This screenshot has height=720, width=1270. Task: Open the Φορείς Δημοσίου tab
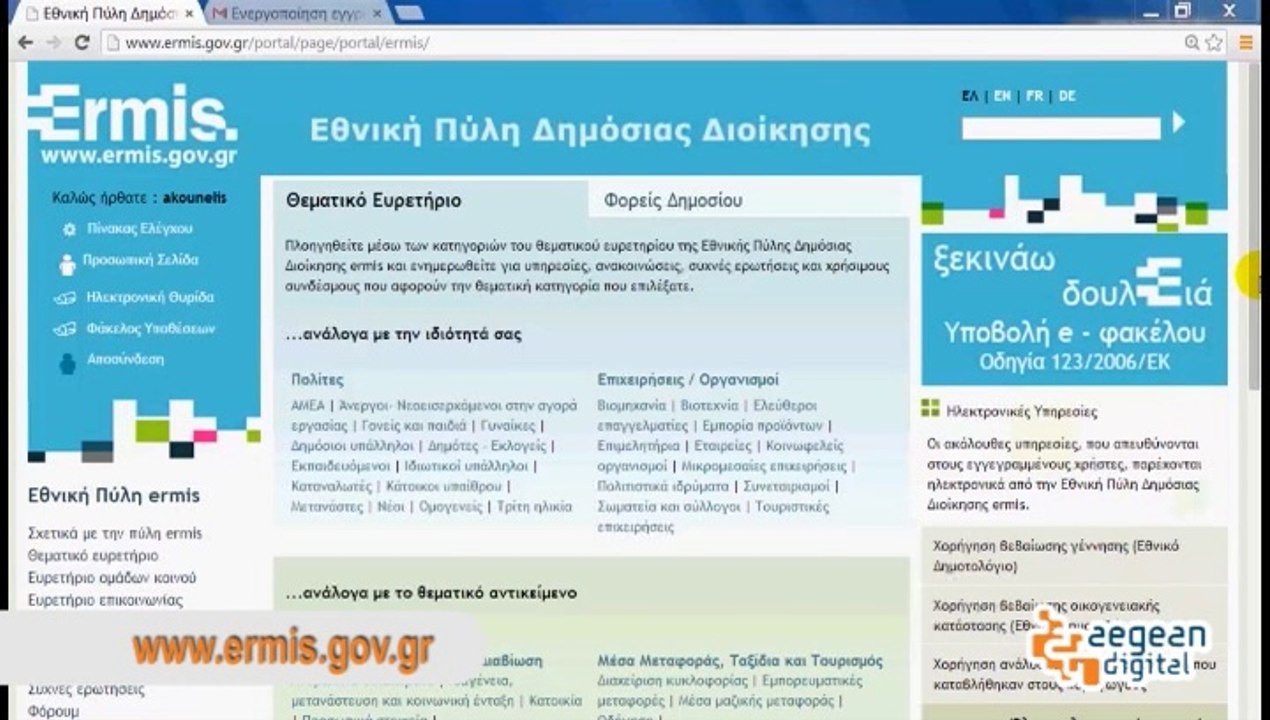tap(673, 200)
